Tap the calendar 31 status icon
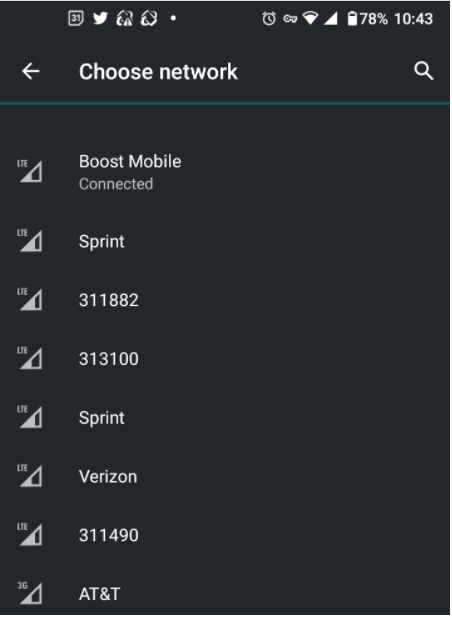Screen dimensions: 452x618 point(76,18)
